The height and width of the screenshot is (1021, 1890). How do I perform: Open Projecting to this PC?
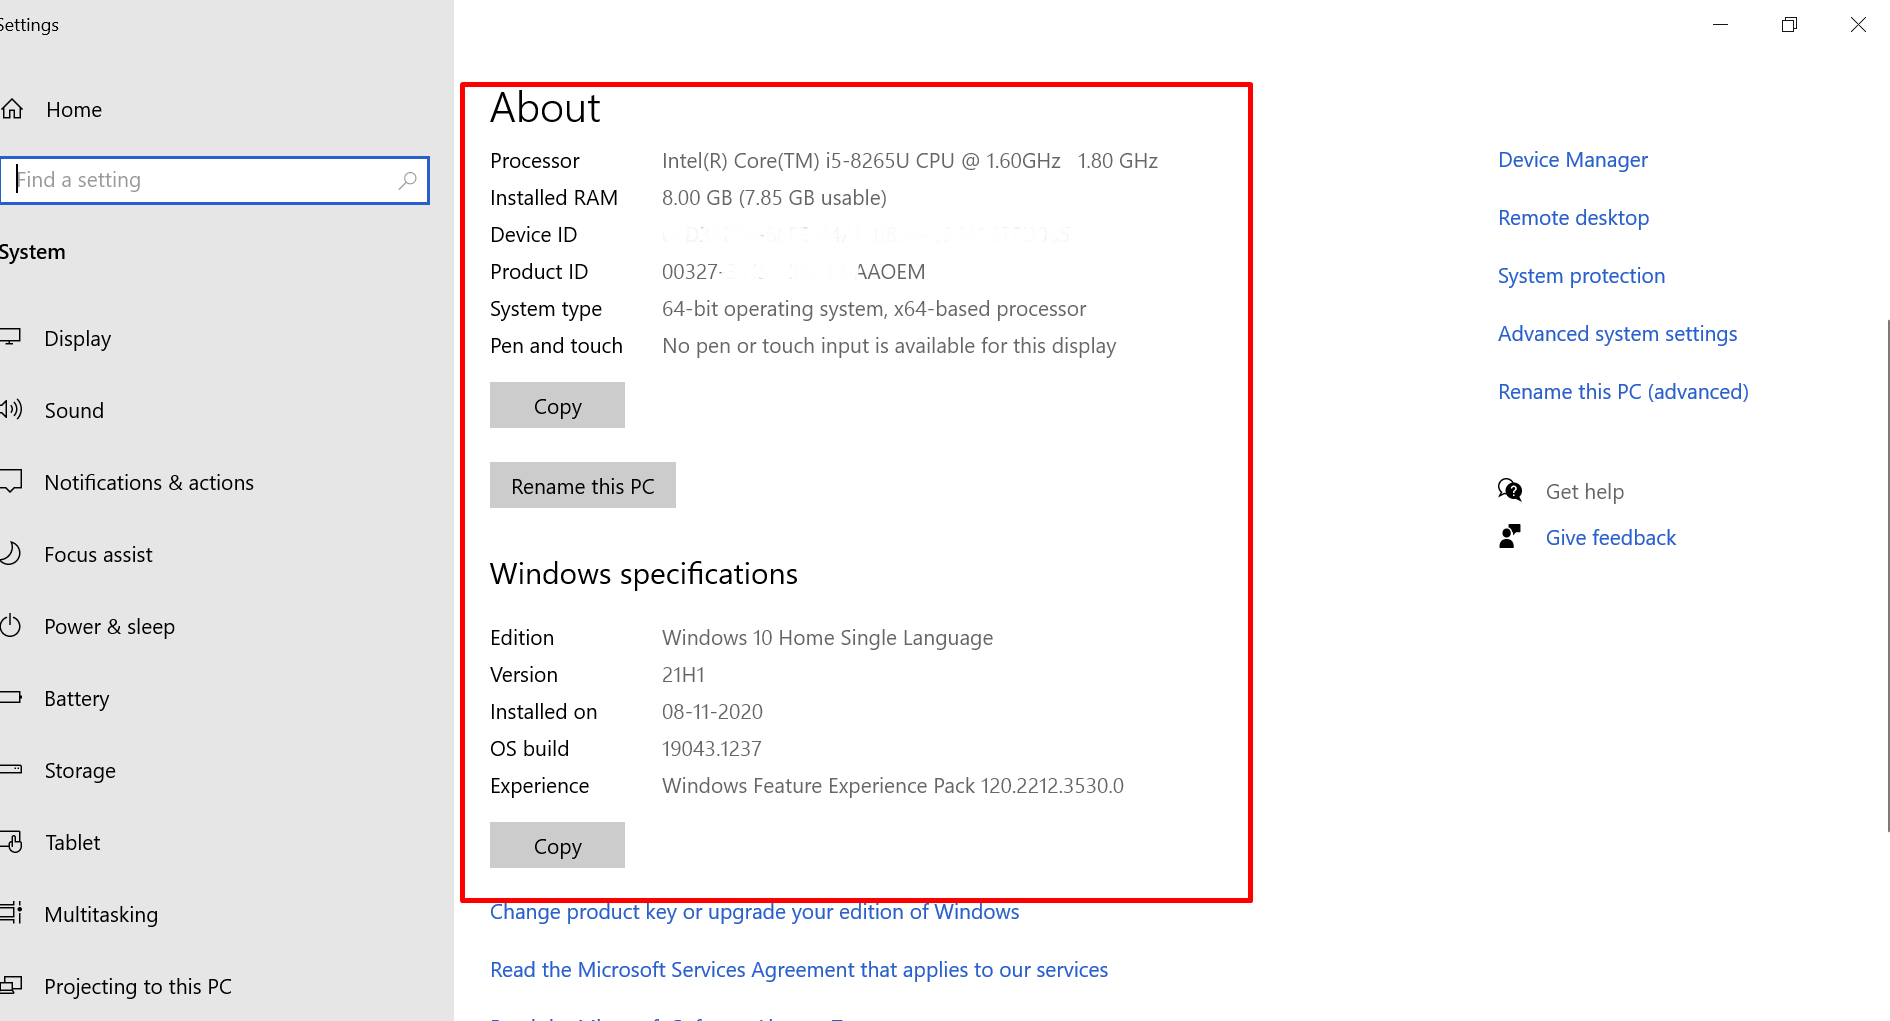coord(14,986)
